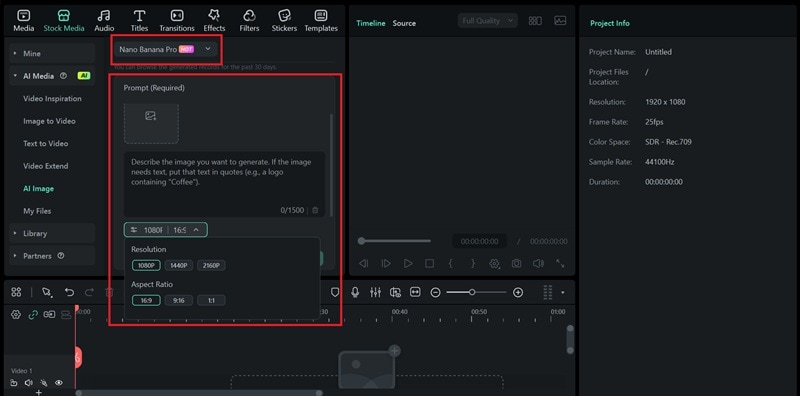Click the reference image upload box

point(151,123)
